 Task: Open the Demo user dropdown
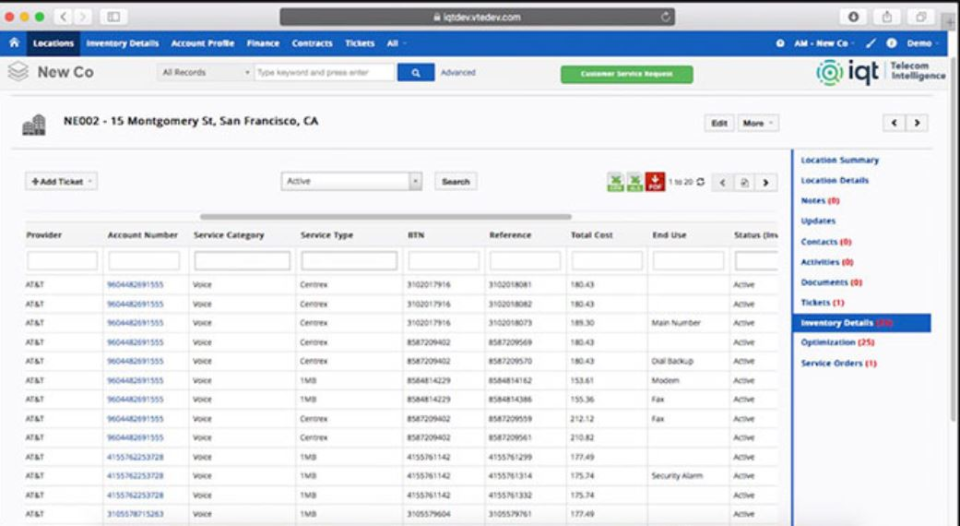coord(923,43)
